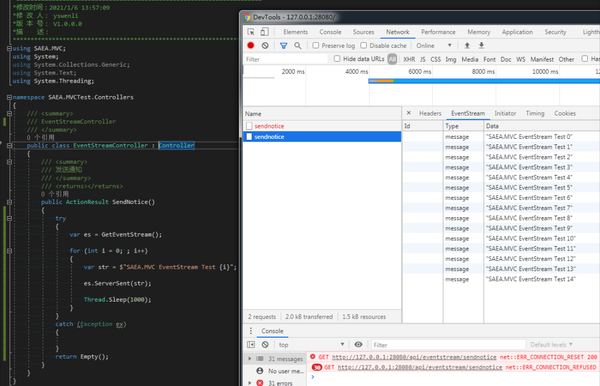This screenshot has width=600, height=386.
Task: Open the Headers tab of request
Action: (430, 113)
